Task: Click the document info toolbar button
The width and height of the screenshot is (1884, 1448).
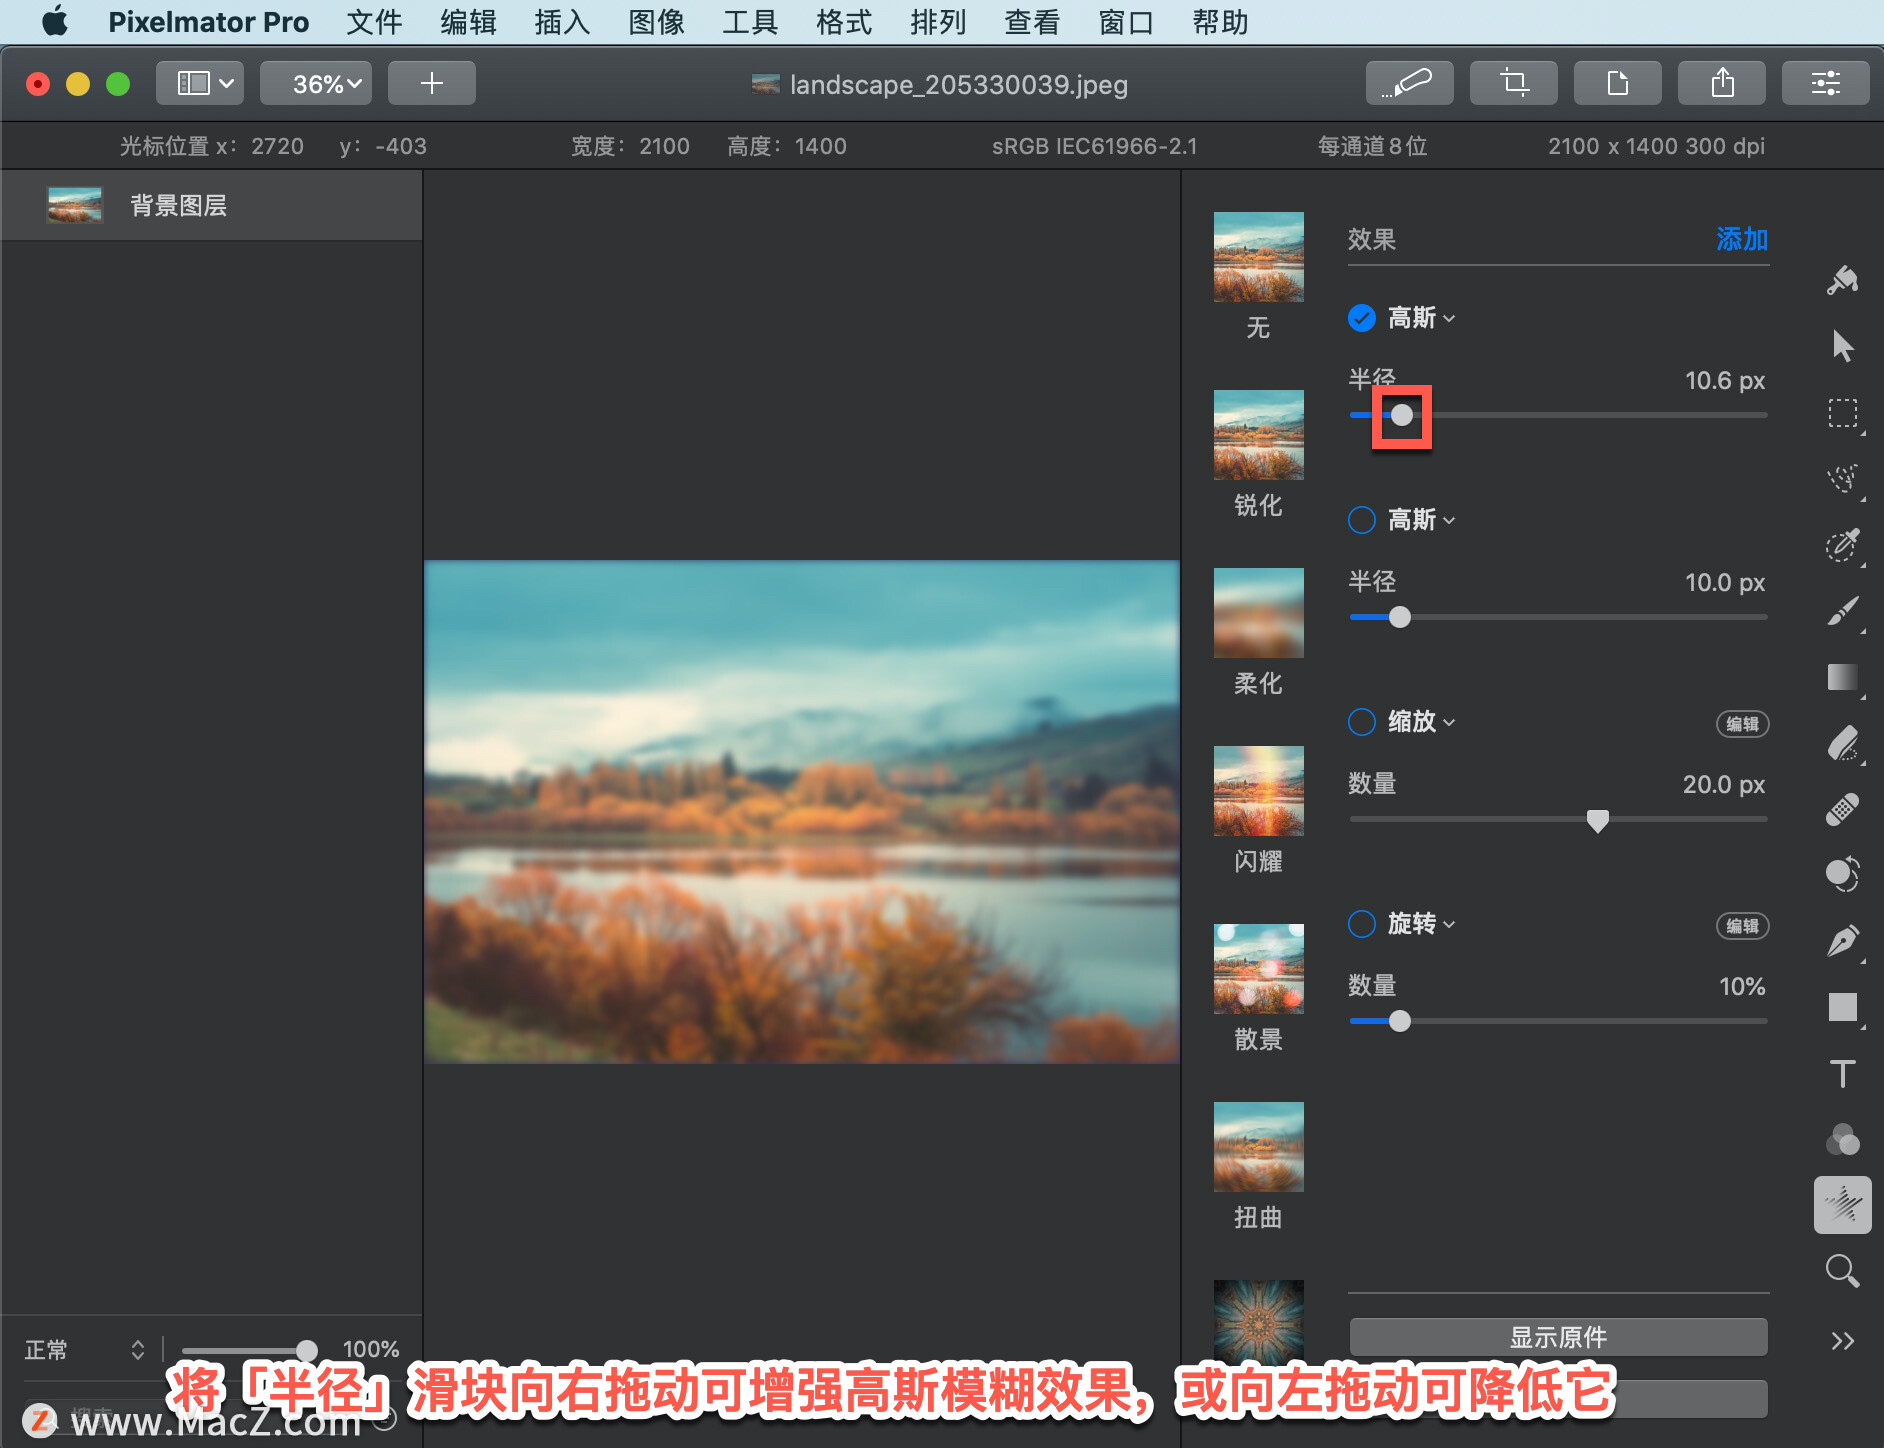Action: point(1617,83)
